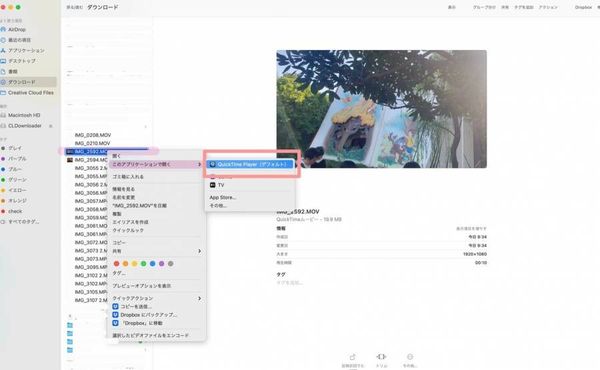Select 書類 in the sidebar

pos(13,72)
